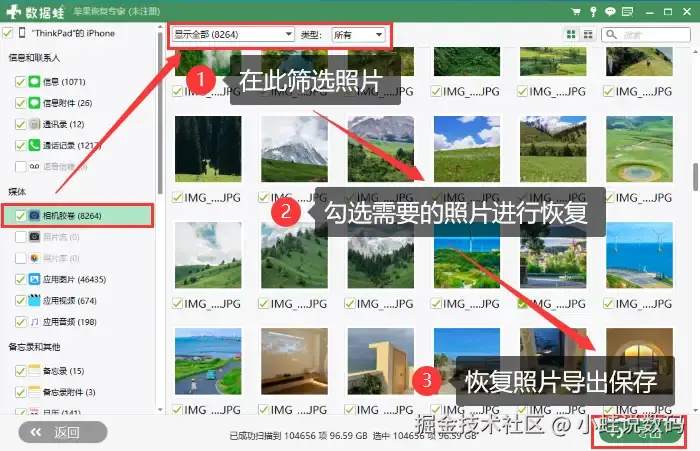Click the sidebar scrollbar up arrow
This screenshot has width=700, height=451.
pos(160,28)
